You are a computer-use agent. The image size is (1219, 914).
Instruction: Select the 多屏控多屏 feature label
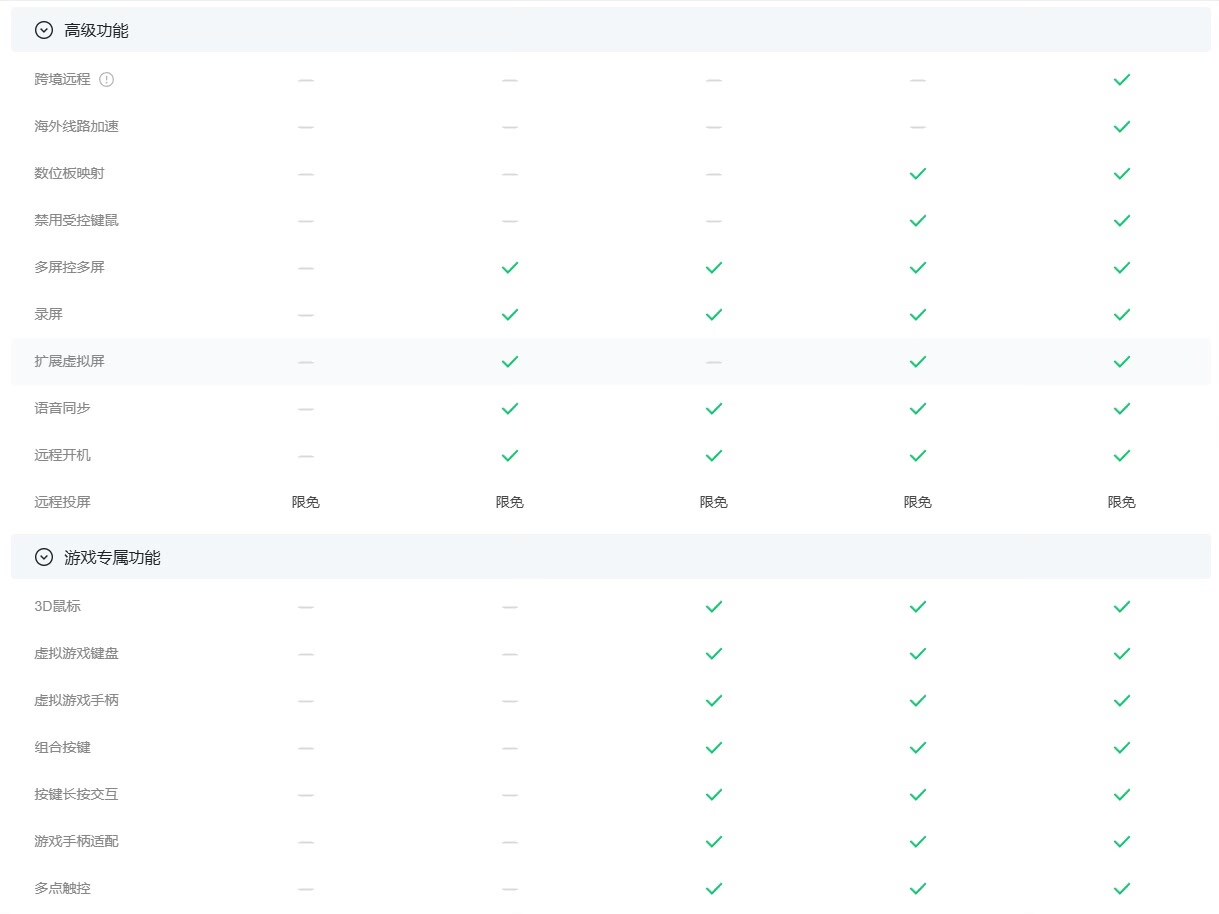pos(69,267)
